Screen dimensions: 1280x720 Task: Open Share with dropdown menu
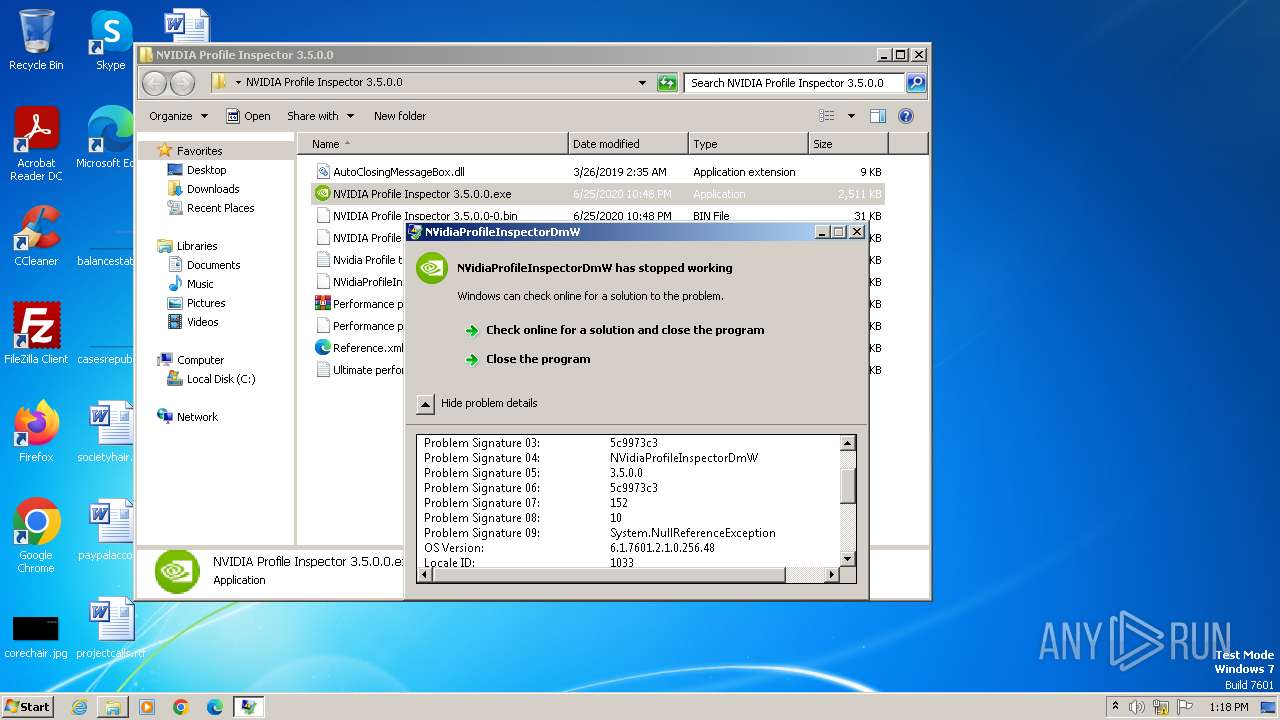click(320, 116)
